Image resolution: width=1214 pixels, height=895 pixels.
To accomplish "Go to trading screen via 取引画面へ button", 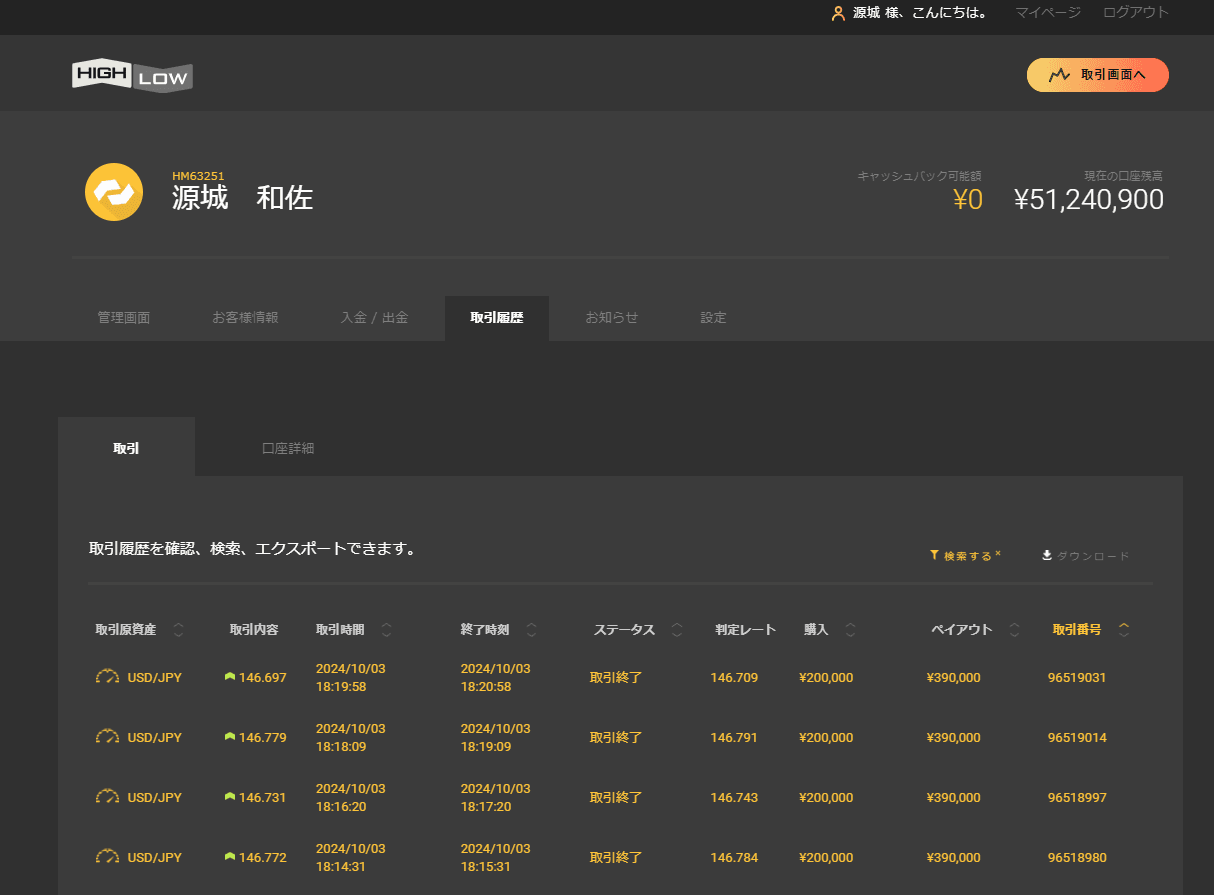I will point(1097,75).
